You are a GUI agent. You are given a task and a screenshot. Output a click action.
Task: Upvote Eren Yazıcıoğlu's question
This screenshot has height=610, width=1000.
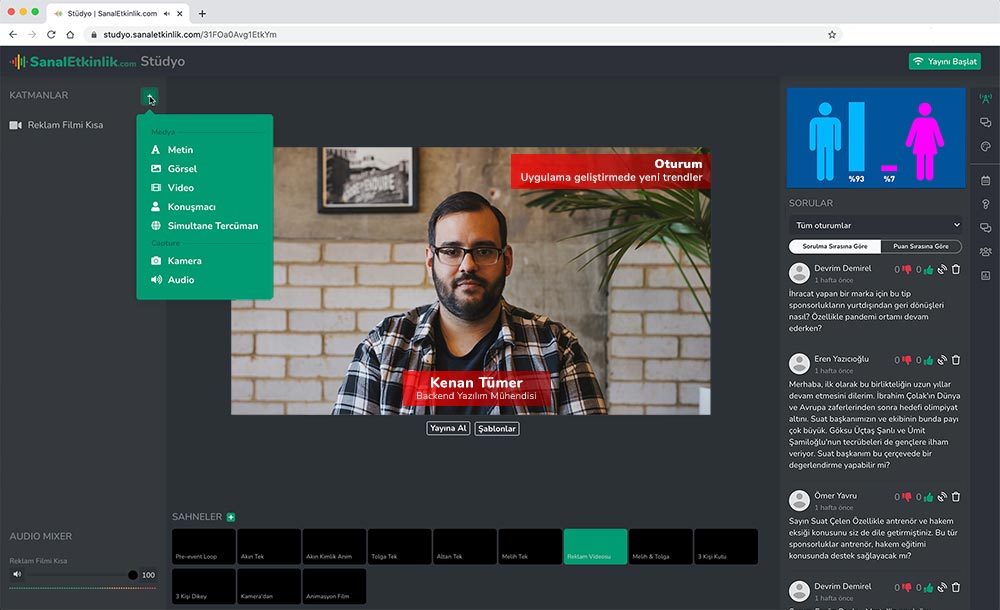(x=929, y=360)
